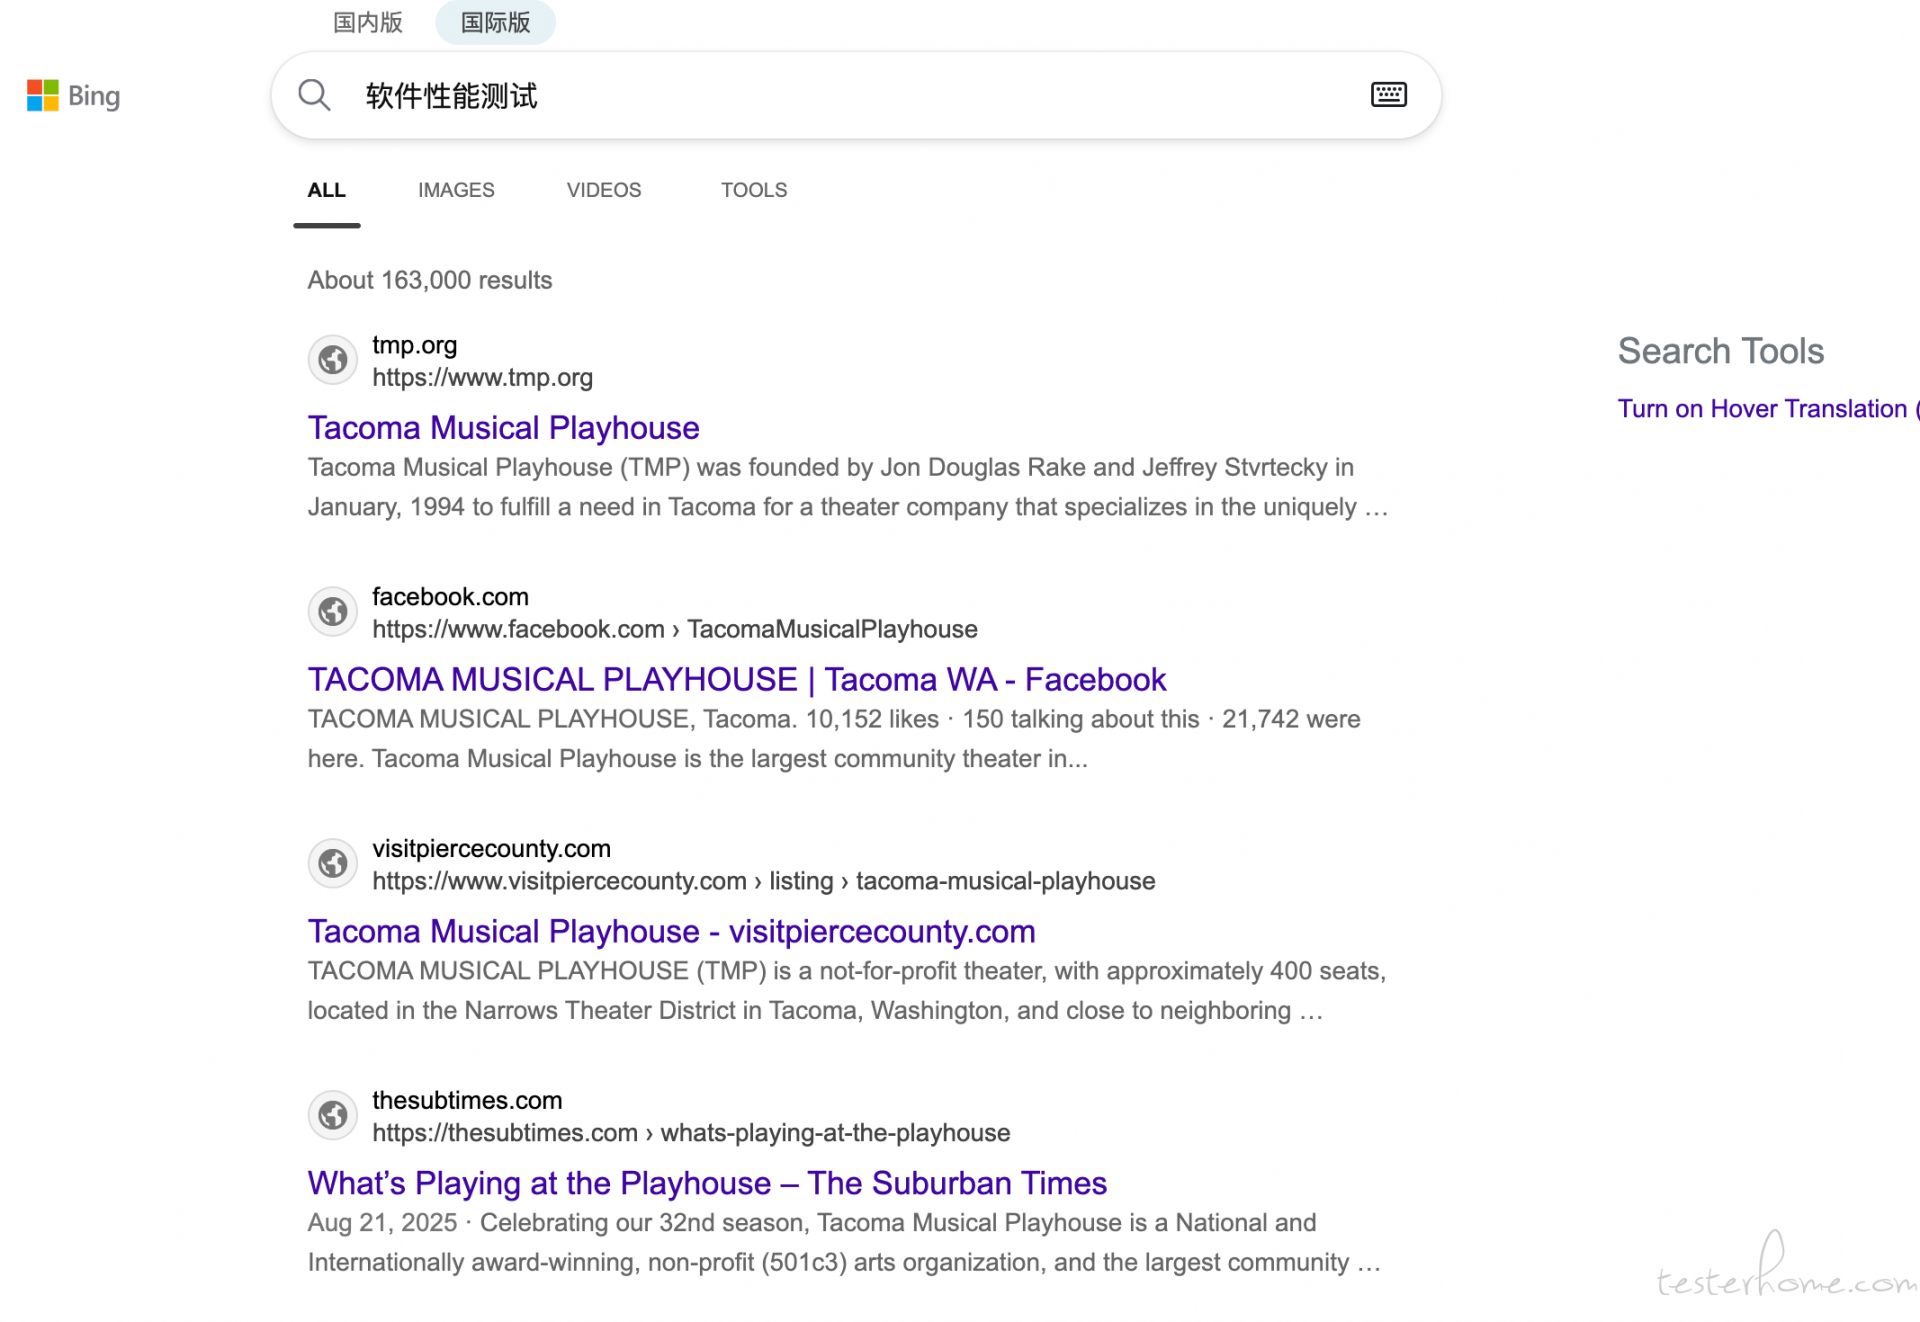1920x1322 pixels.
Task: Open the visitpiercecounty.com Playhouse result
Action: [671, 932]
